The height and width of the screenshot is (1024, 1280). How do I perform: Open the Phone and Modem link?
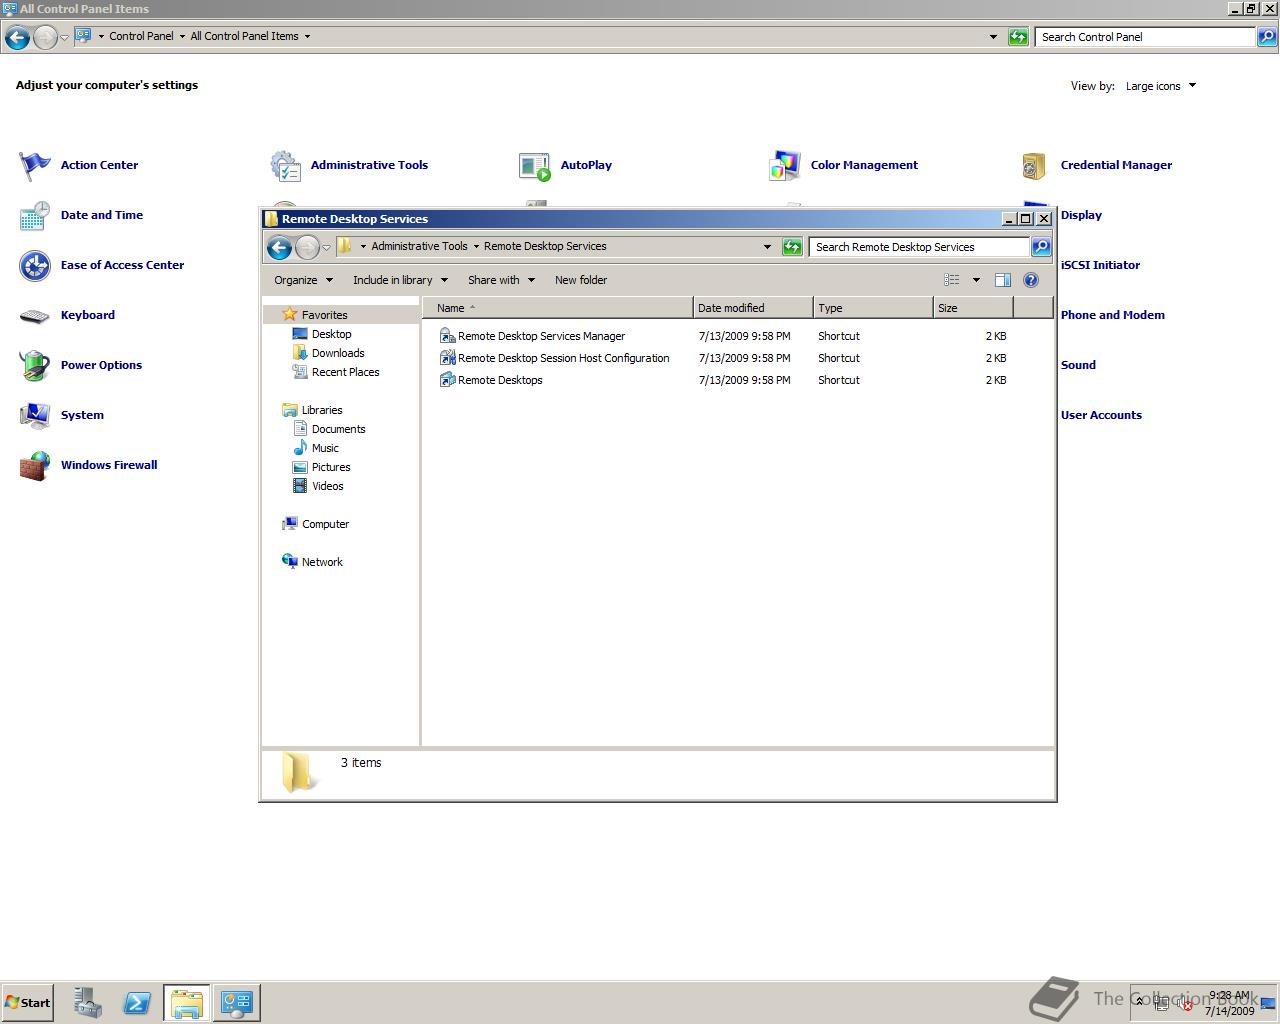click(x=1112, y=315)
